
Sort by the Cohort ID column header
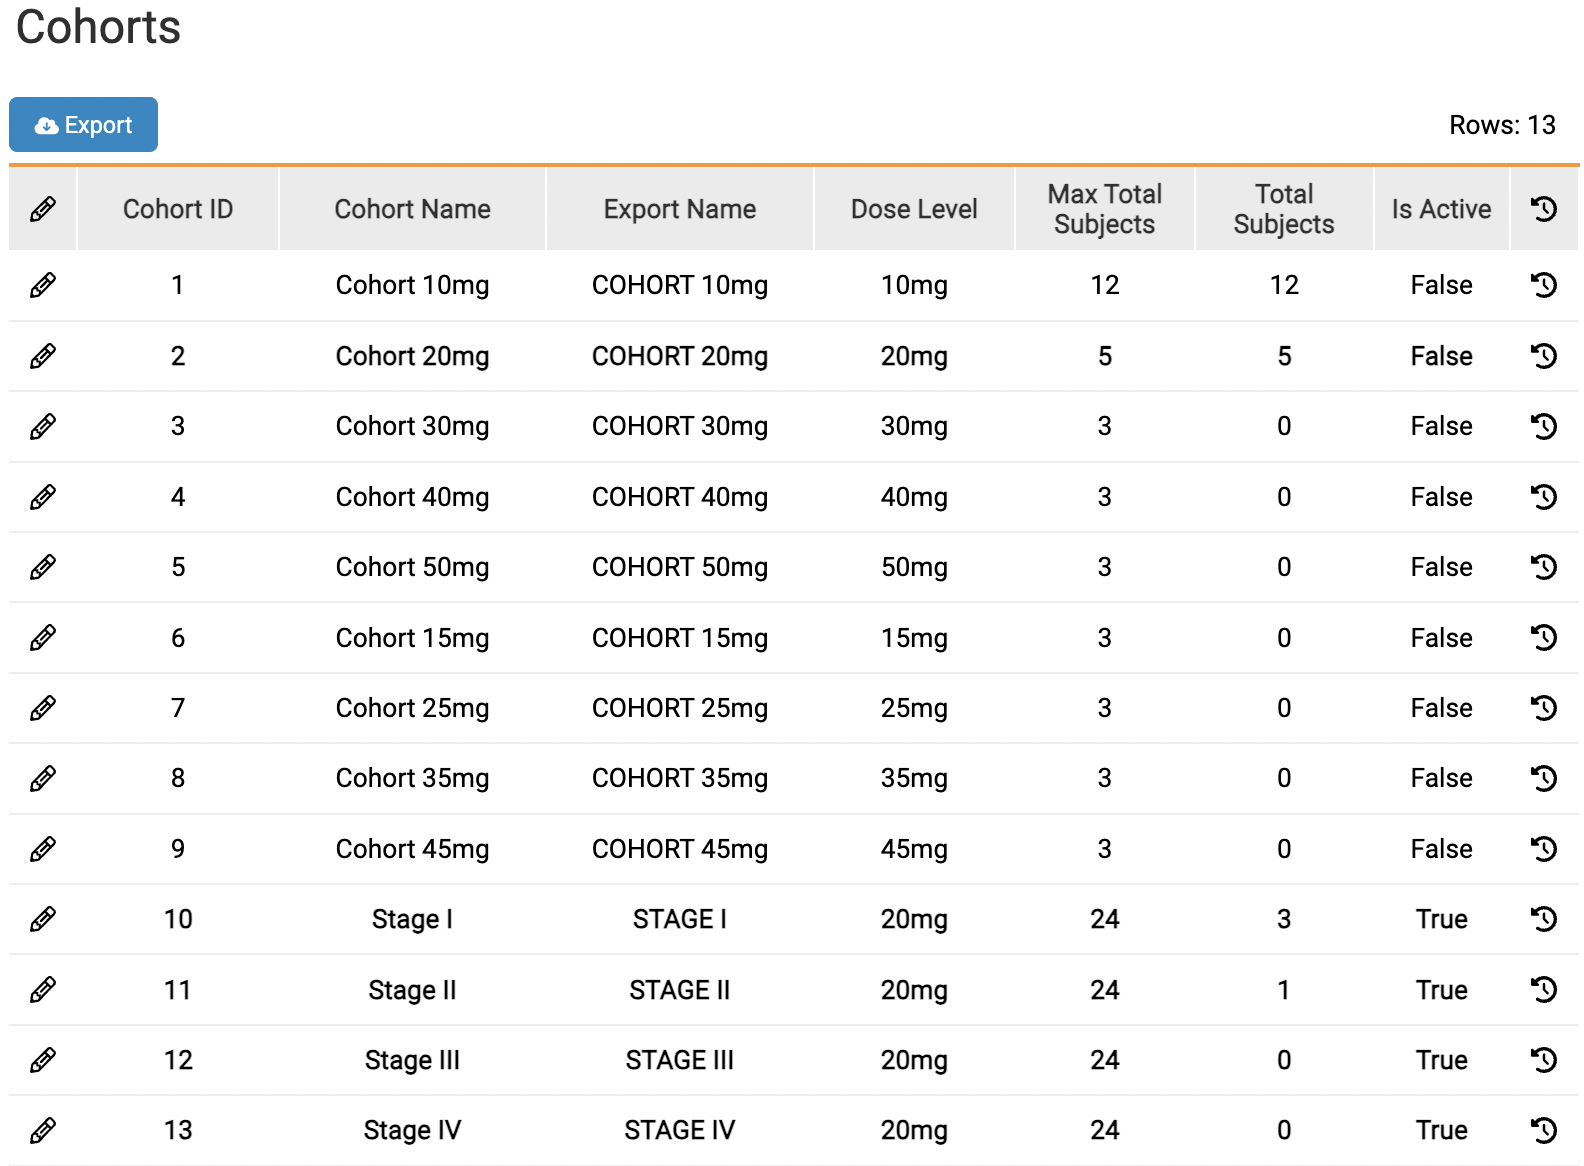point(178,209)
